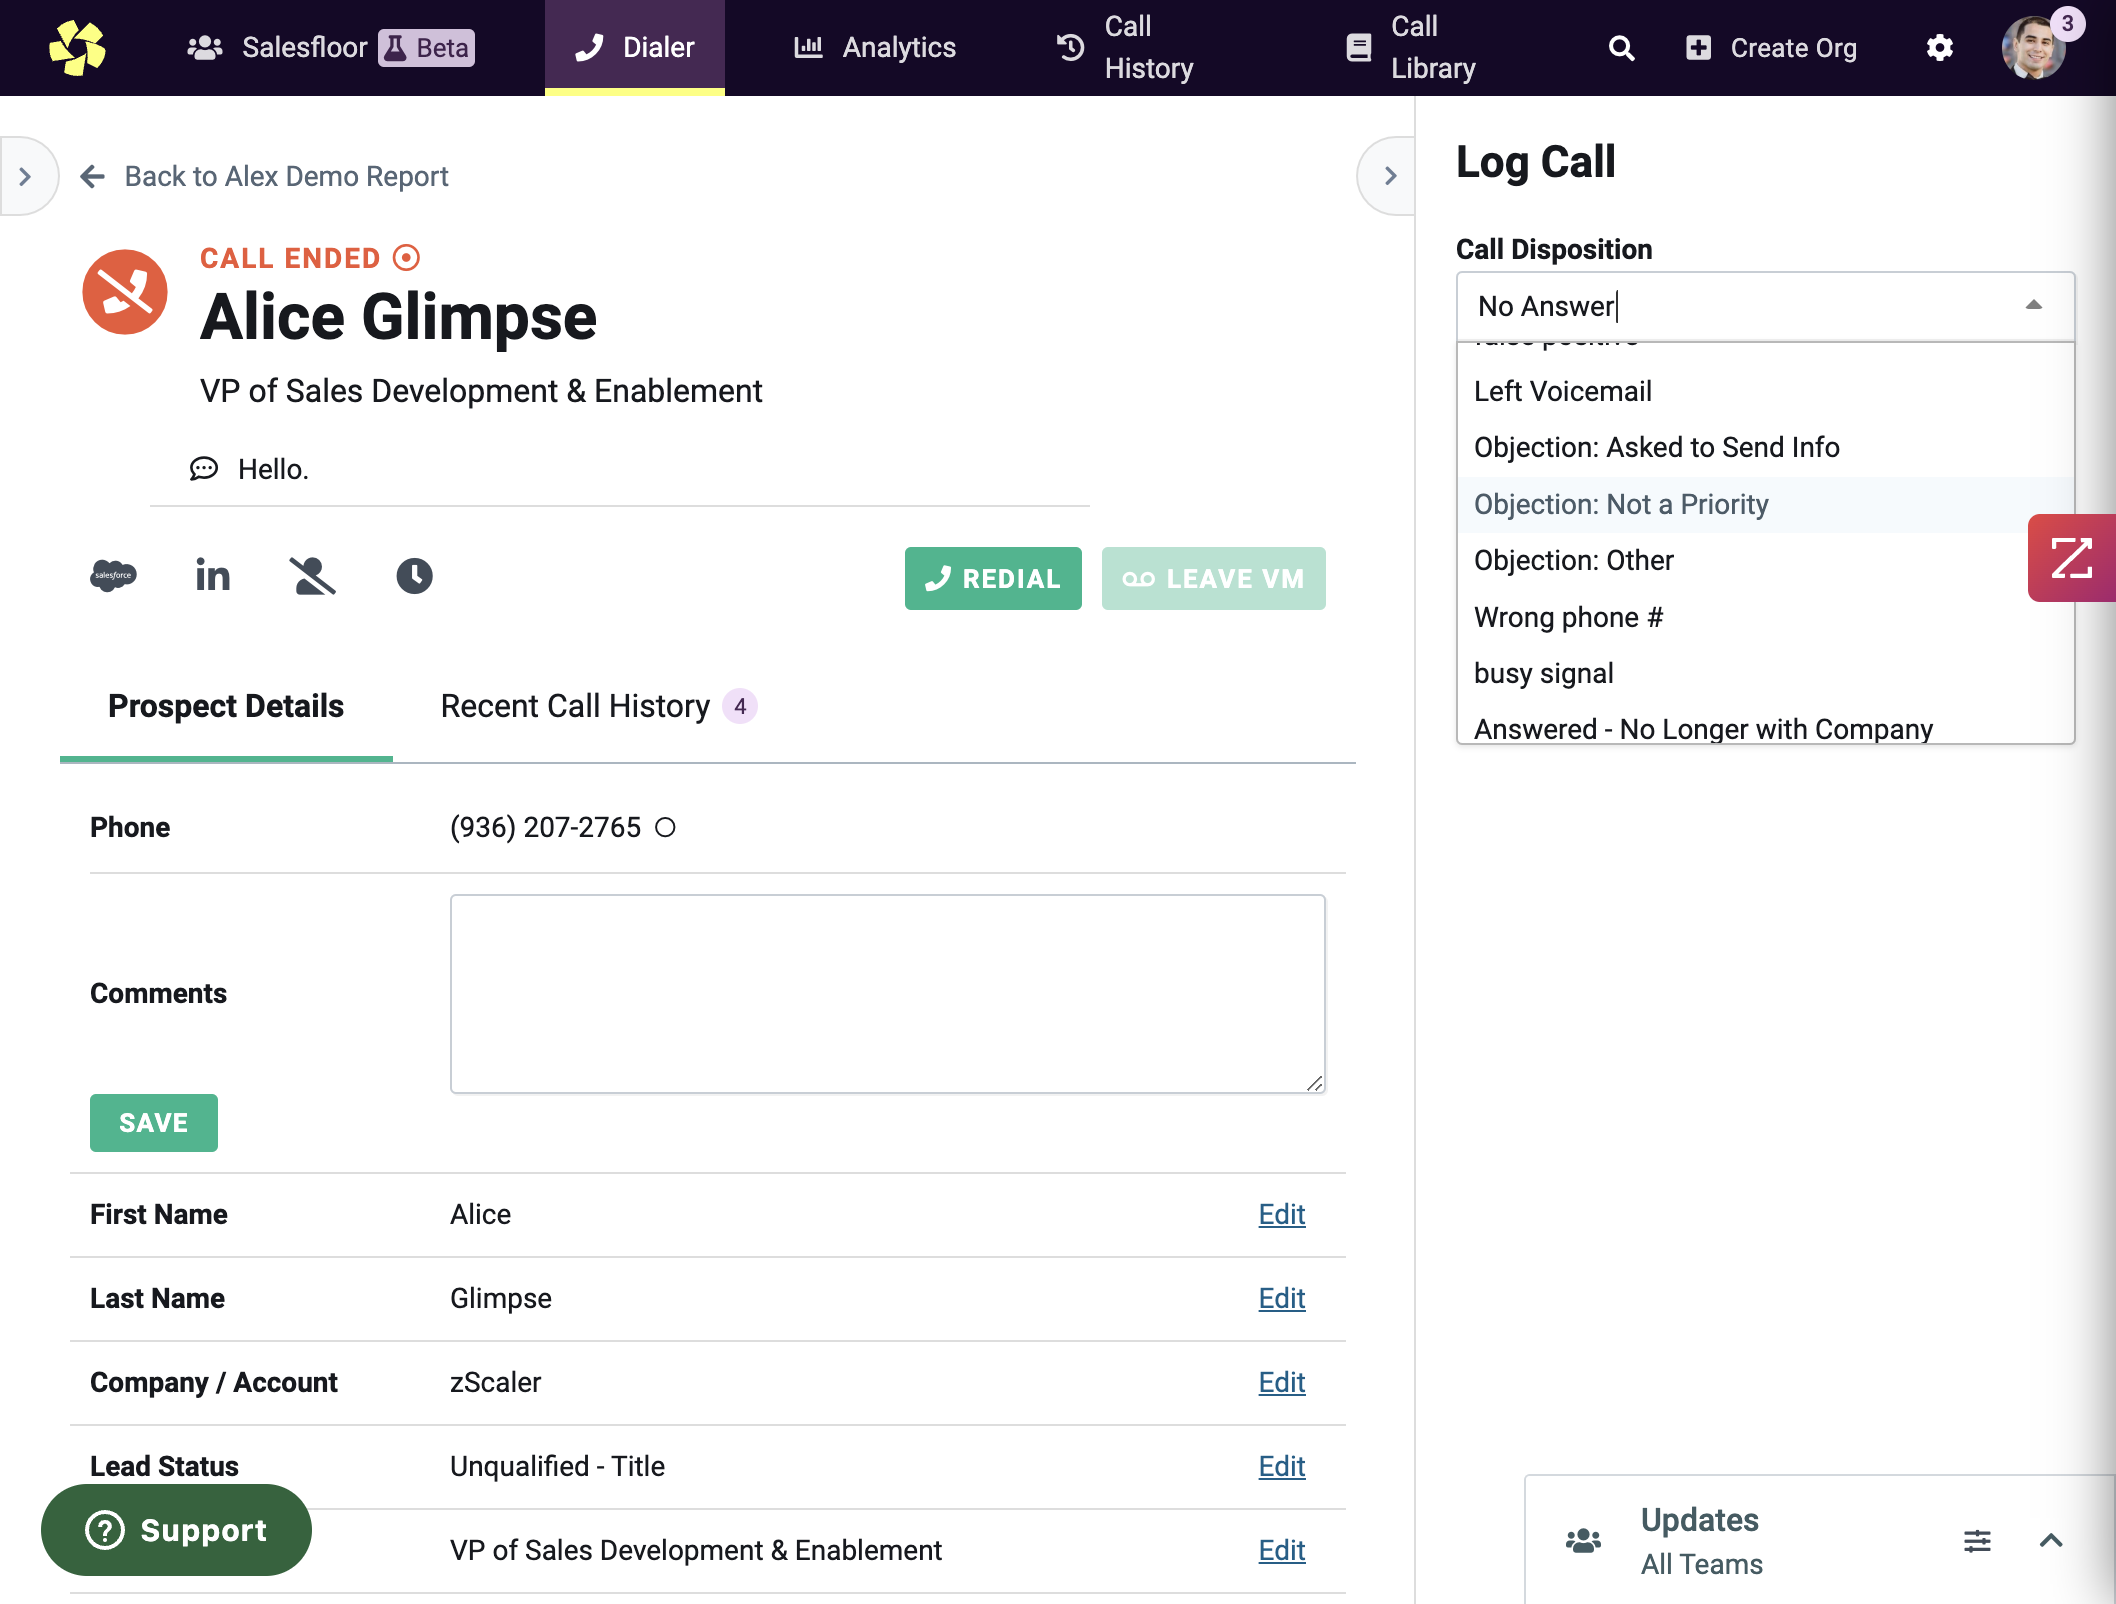Click the Updates teams people icon
This screenshot has height=1604, width=2116.
[x=1583, y=1541]
